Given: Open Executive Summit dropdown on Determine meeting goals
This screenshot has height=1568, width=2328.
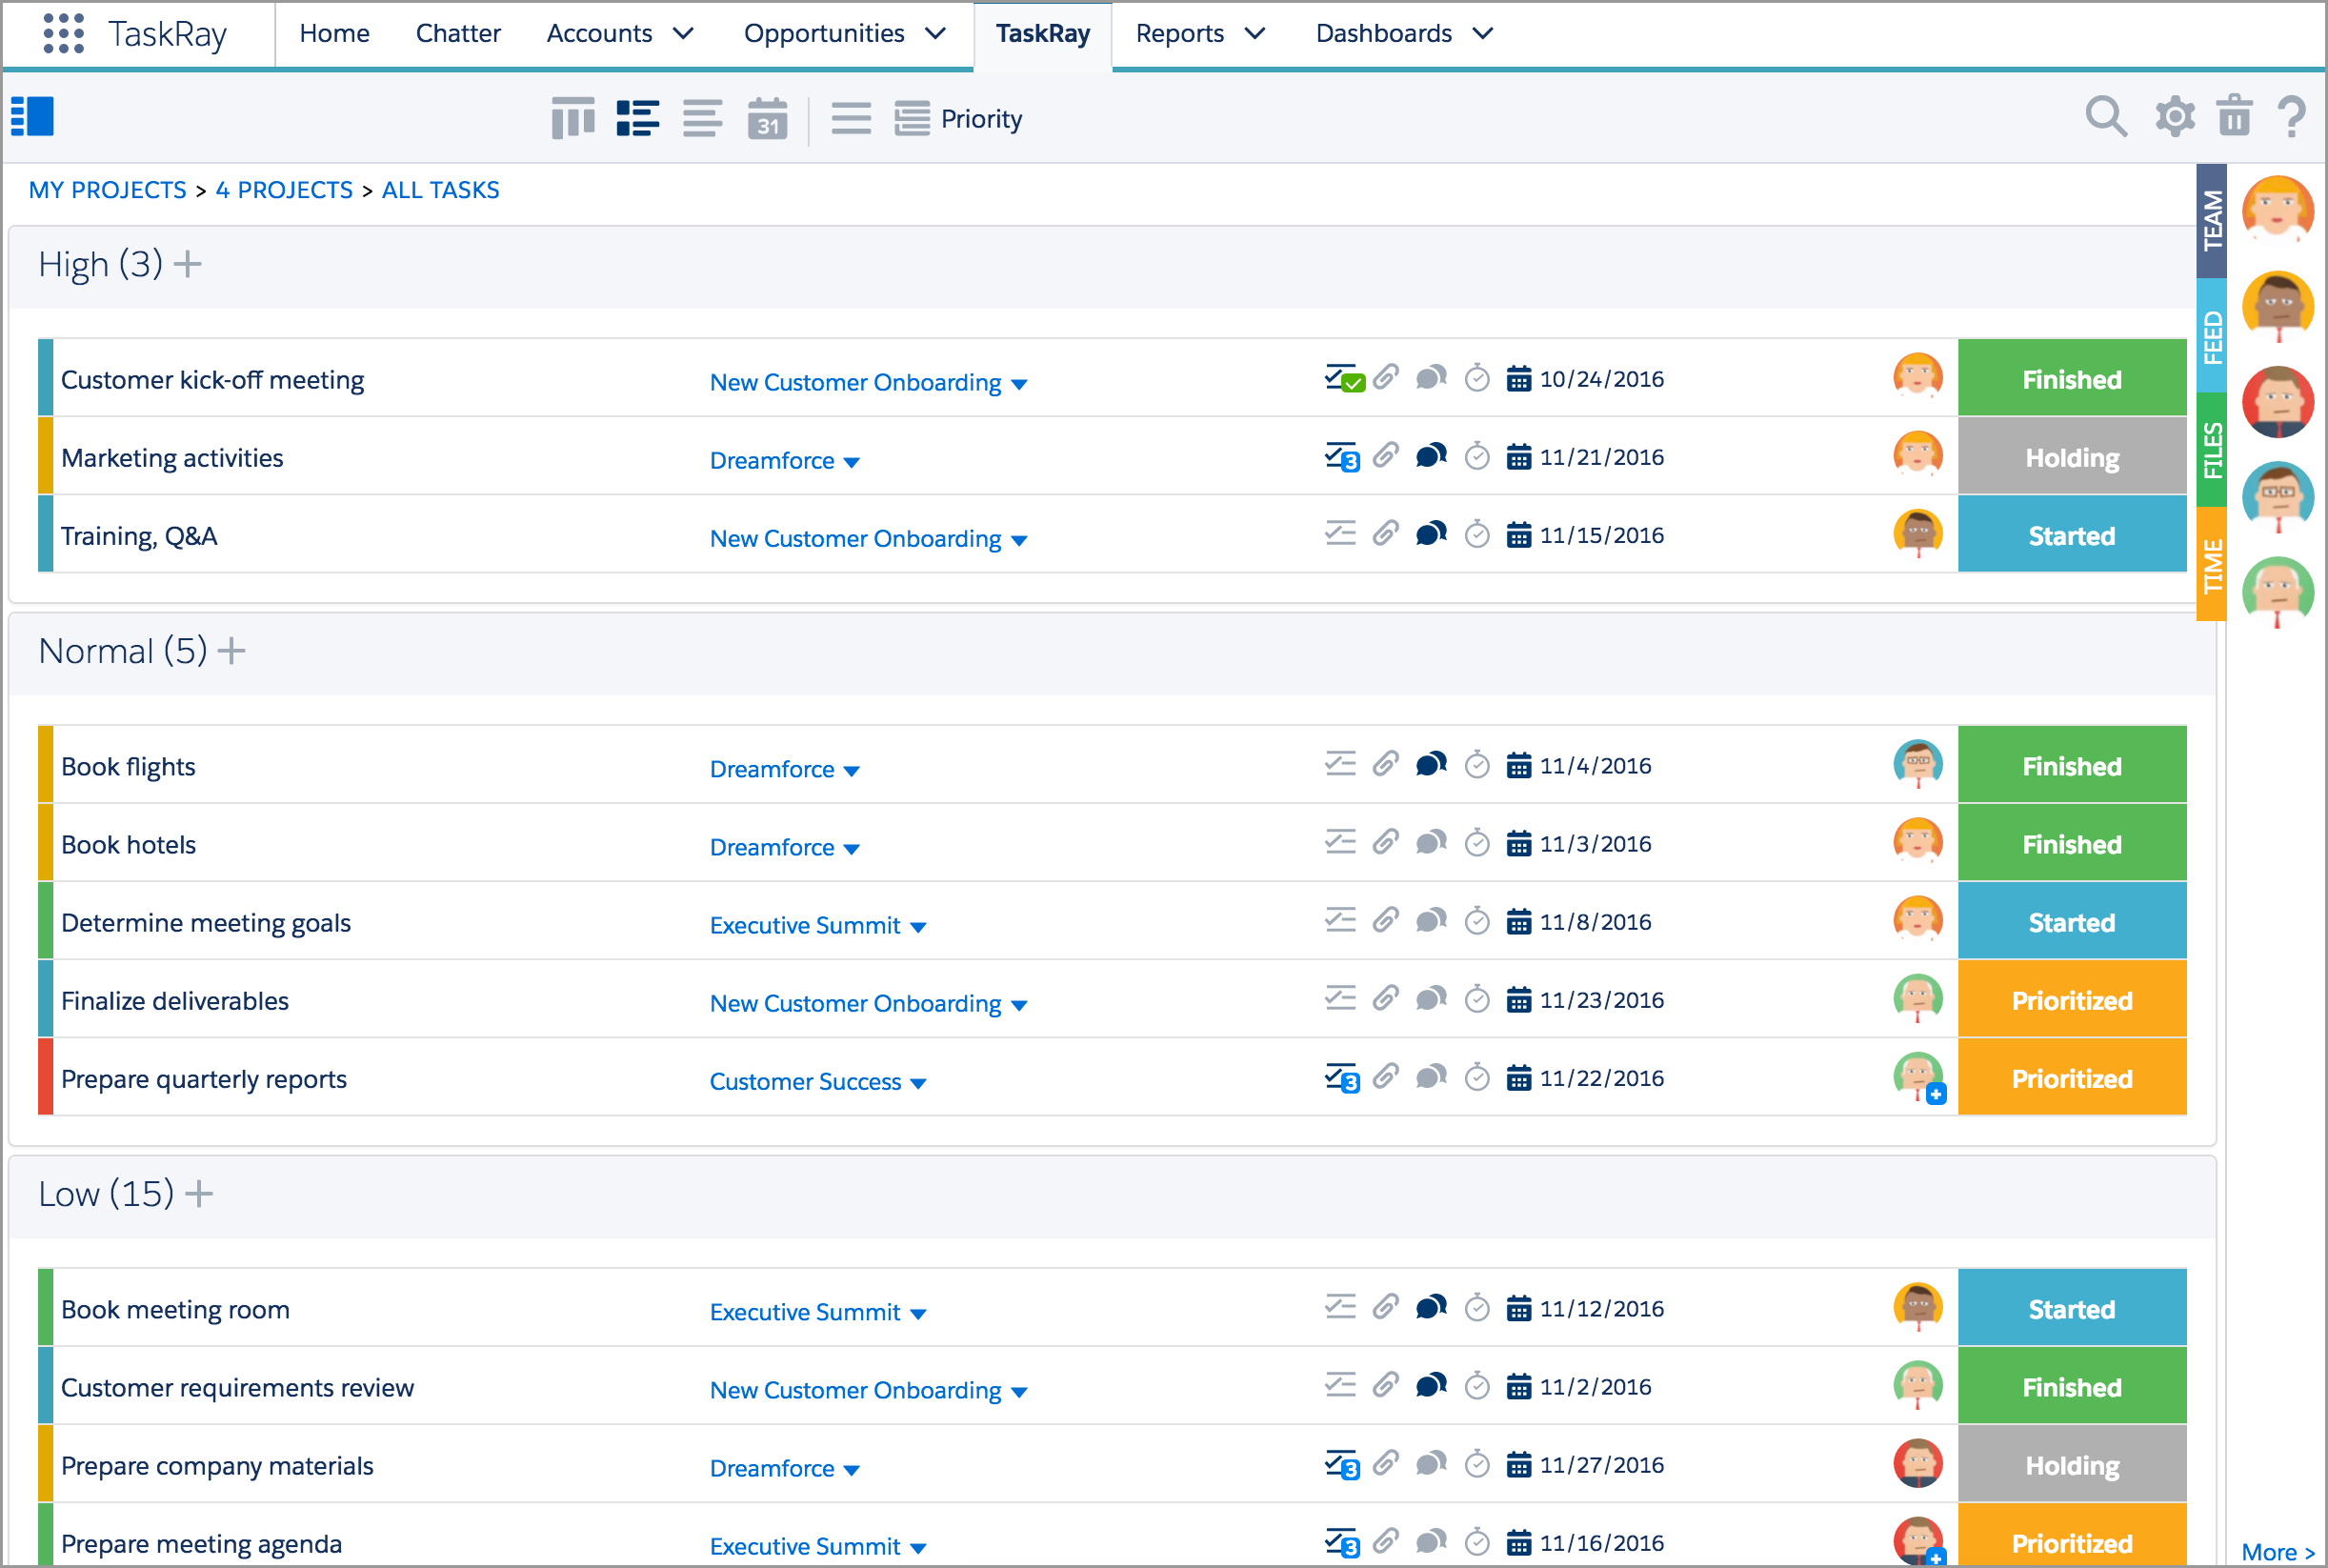Looking at the screenshot, I should click(x=918, y=927).
